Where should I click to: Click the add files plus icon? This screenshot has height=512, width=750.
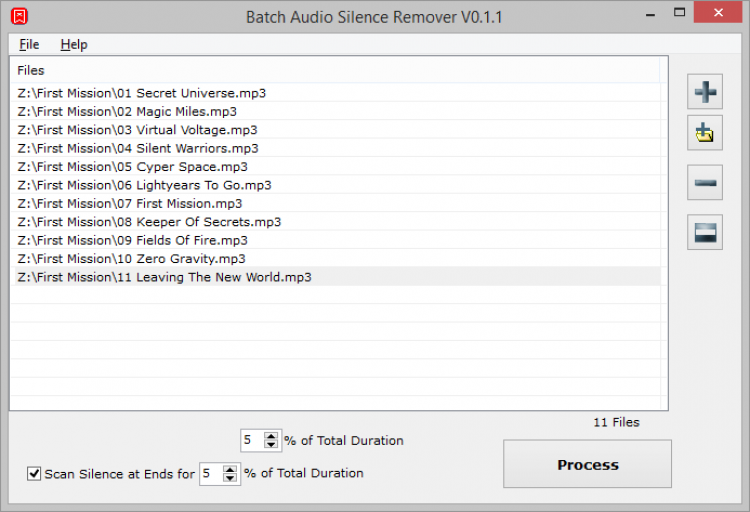coord(705,92)
